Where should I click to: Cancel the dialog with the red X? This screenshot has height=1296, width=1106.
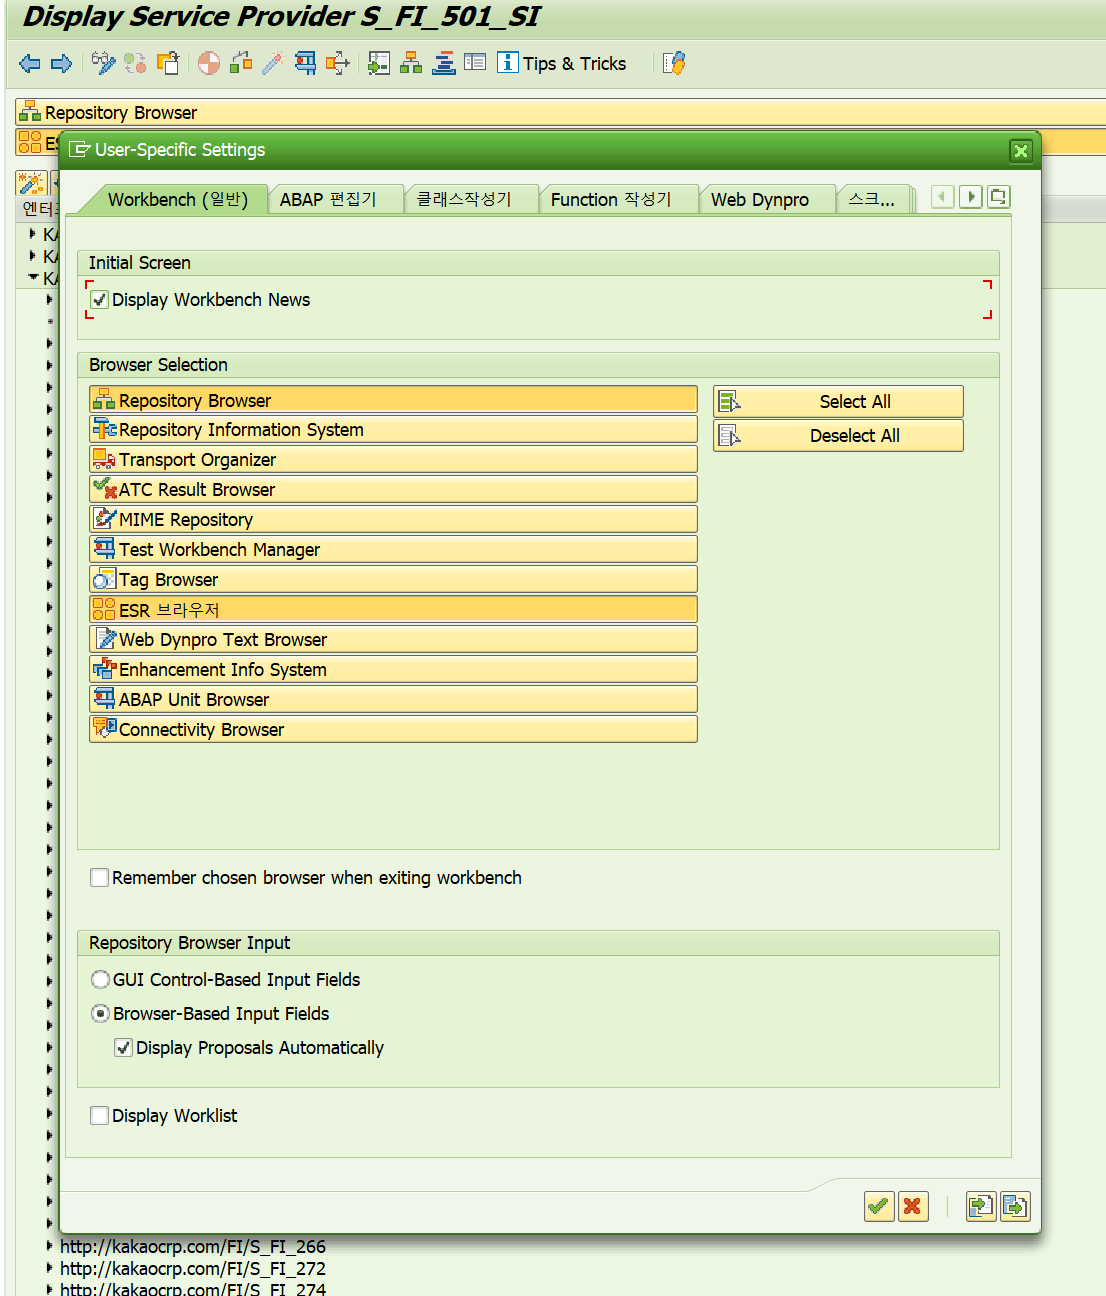click(913, 1207)
